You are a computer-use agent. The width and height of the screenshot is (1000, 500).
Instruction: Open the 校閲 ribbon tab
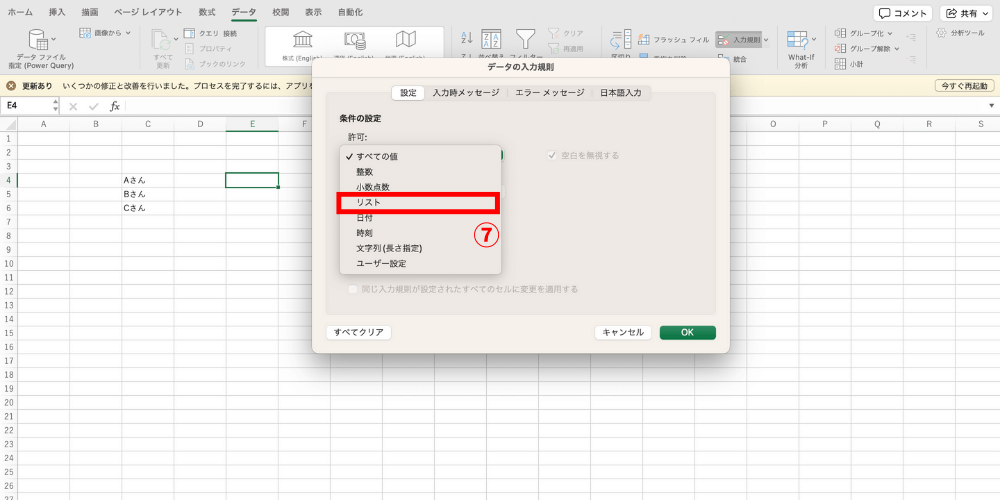[x=281, y=12]
